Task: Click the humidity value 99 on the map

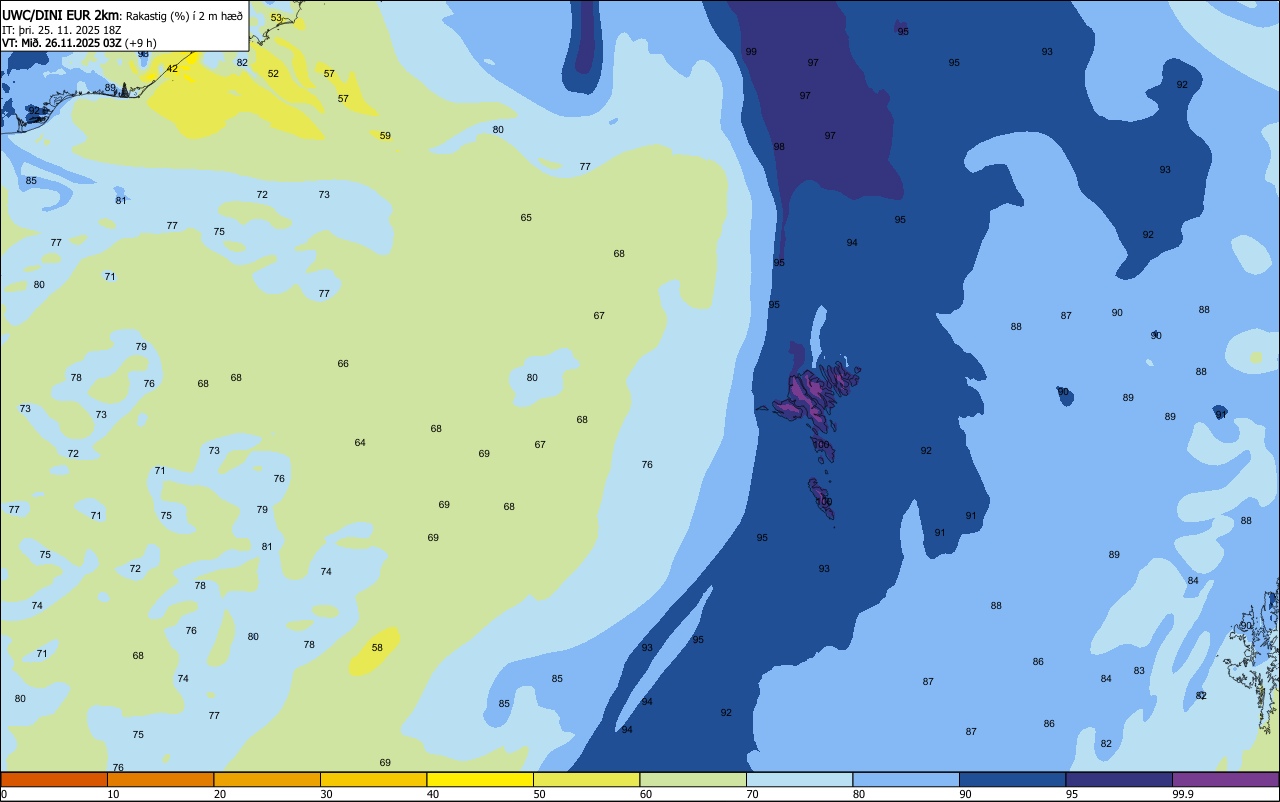Action: click(751, 52)
